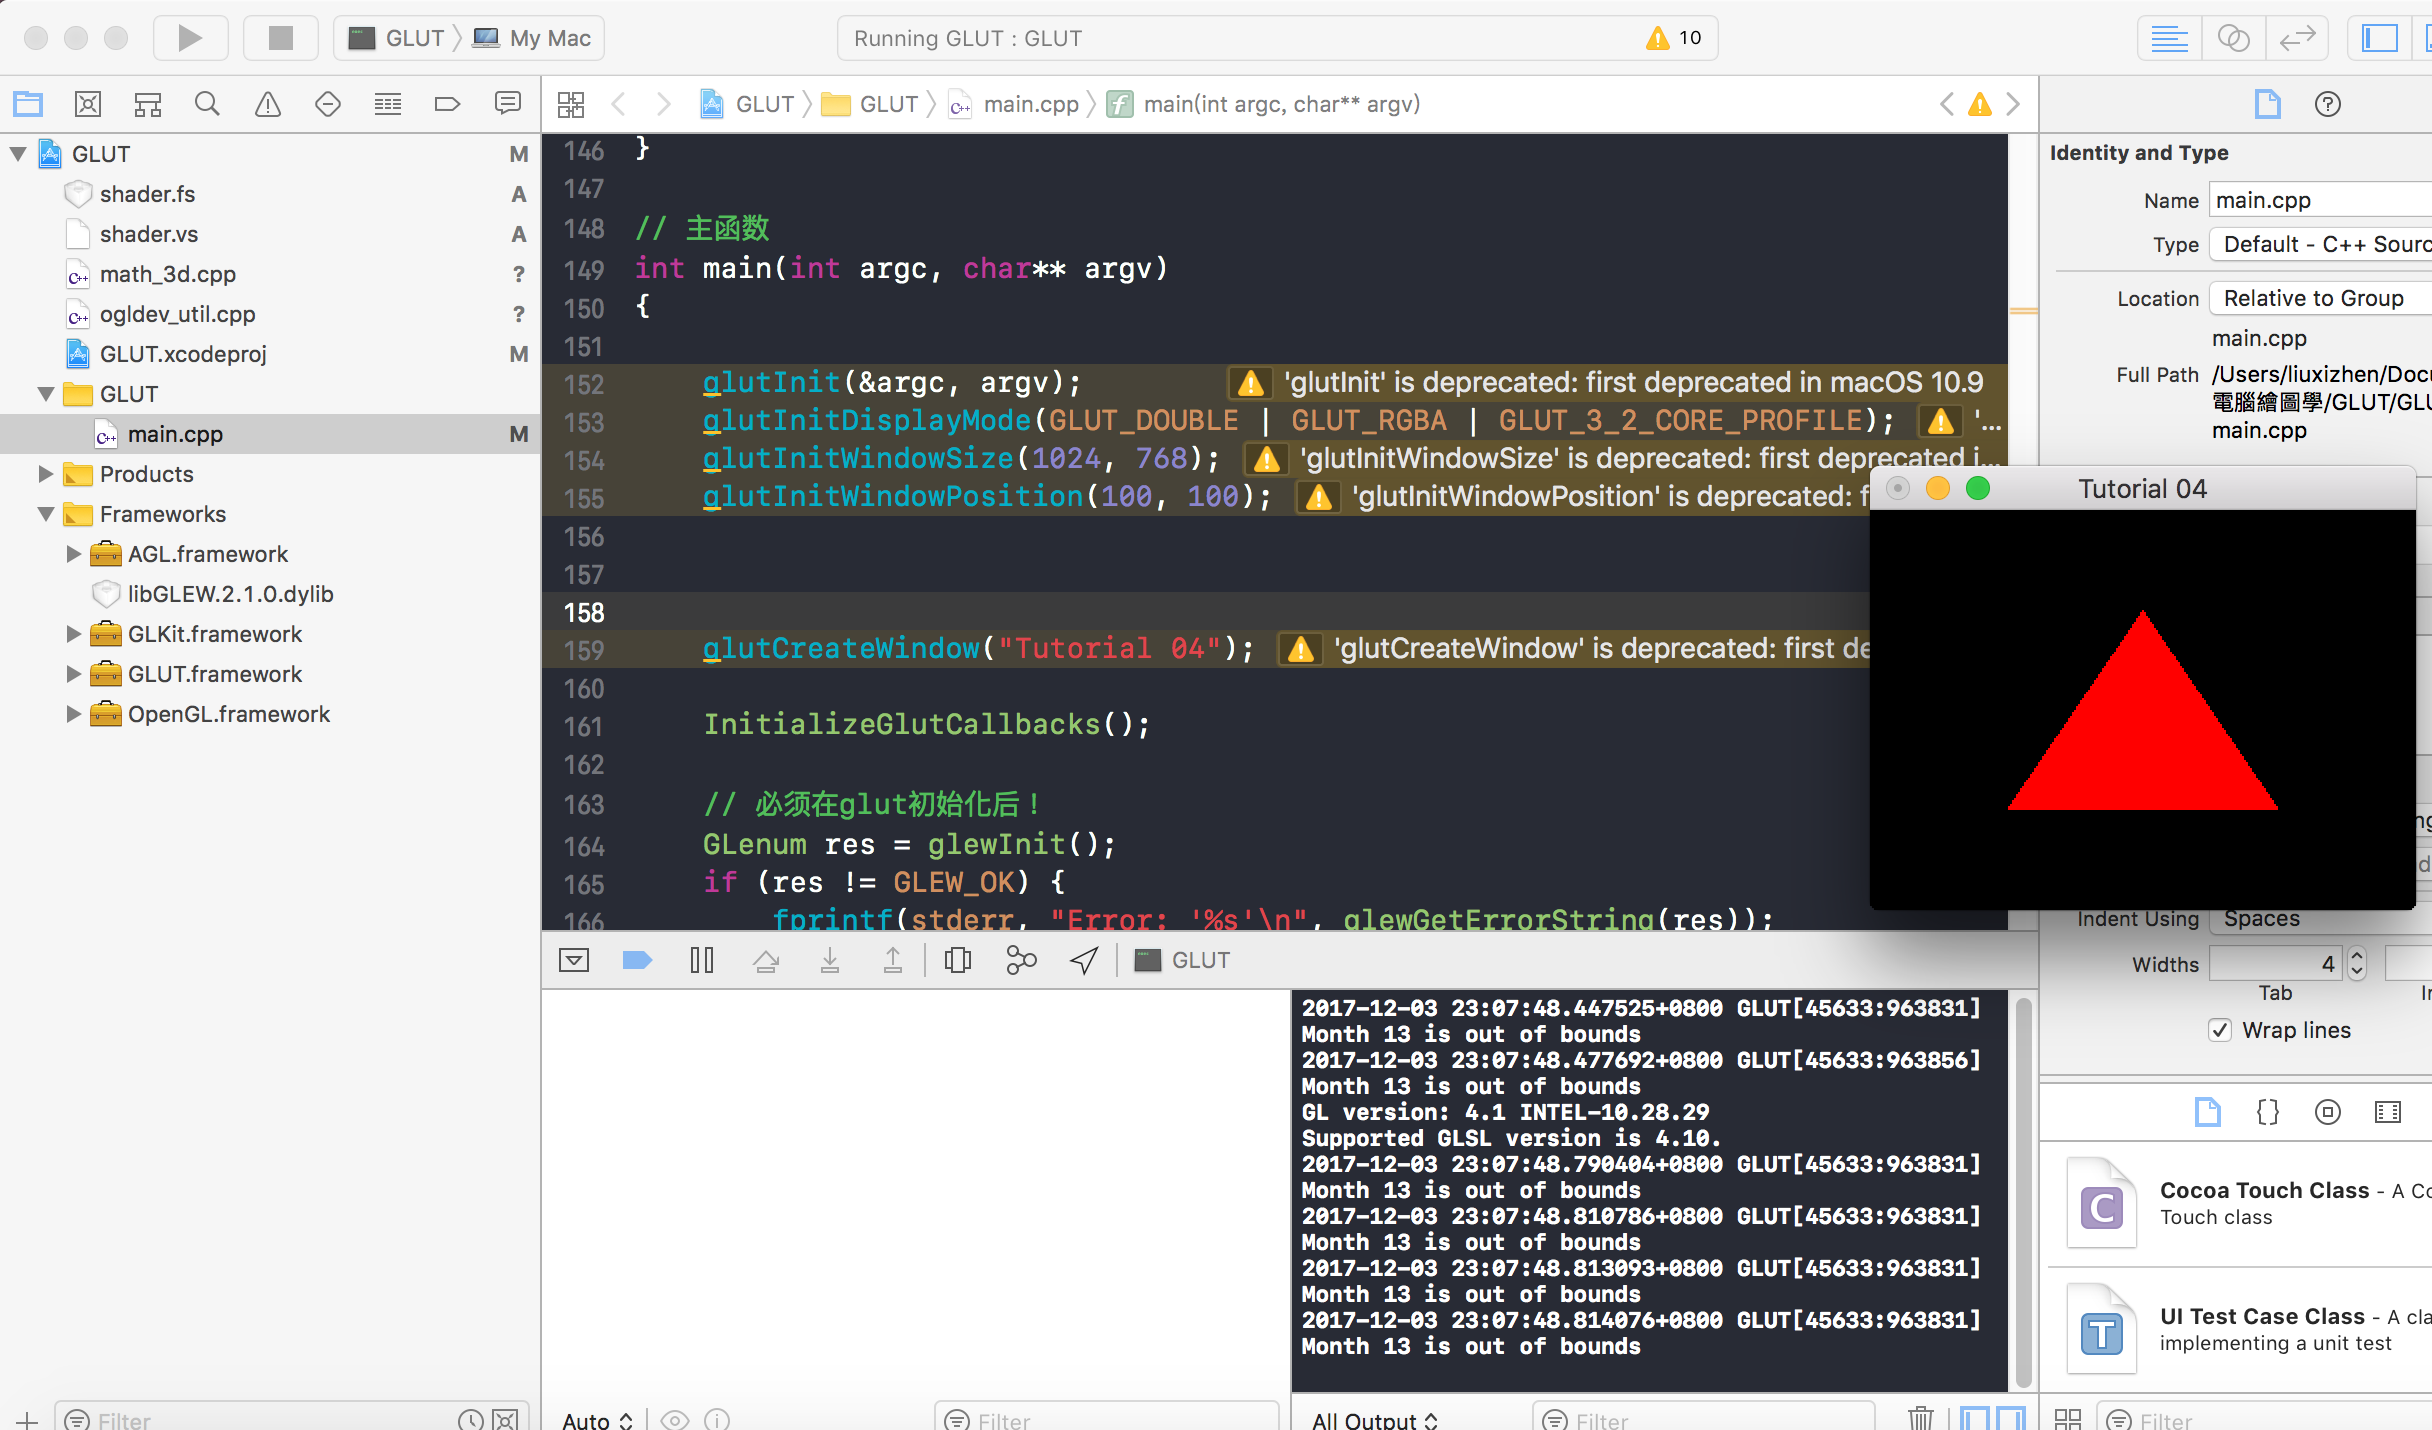Viewport: 2432px width, 1430px height.
Task: Open the All Output dropdown
Action: pos(1375,1418)
